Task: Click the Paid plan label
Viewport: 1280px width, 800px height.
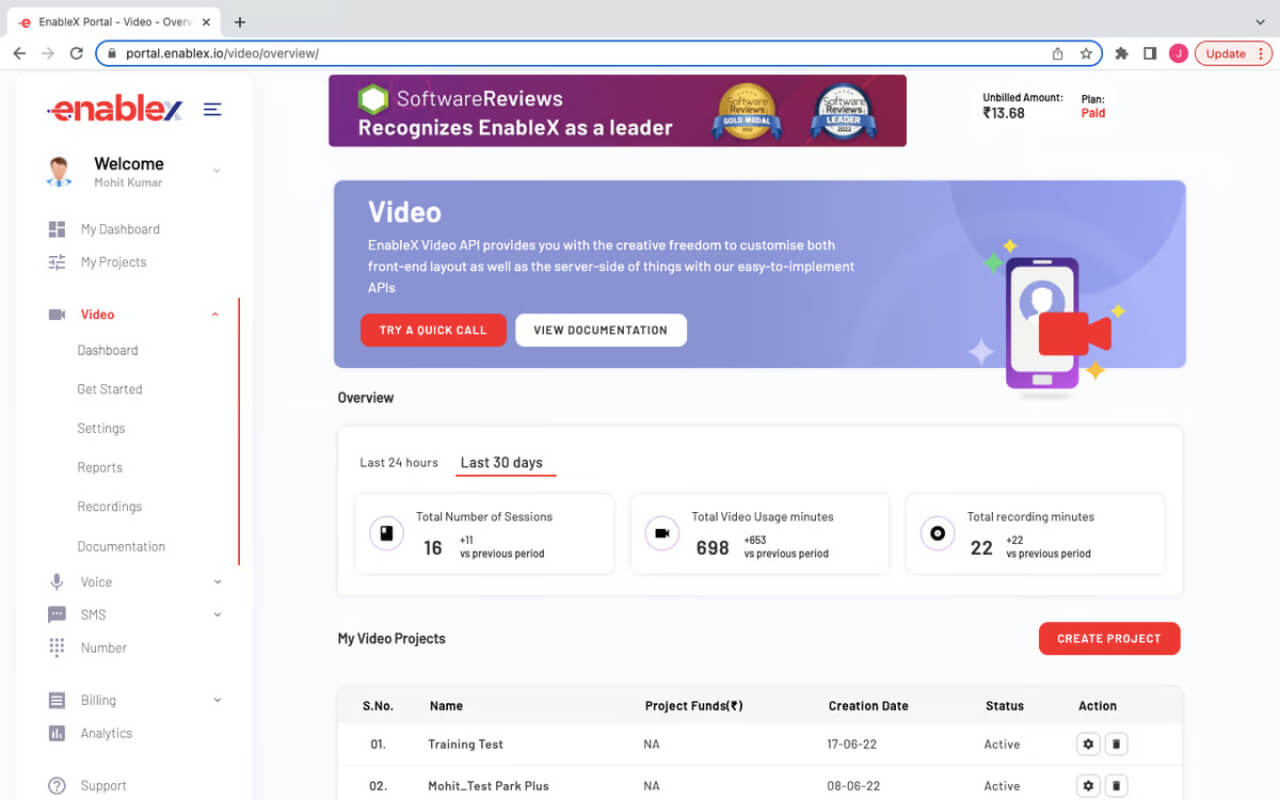Action: click(x=1093, y=113)
